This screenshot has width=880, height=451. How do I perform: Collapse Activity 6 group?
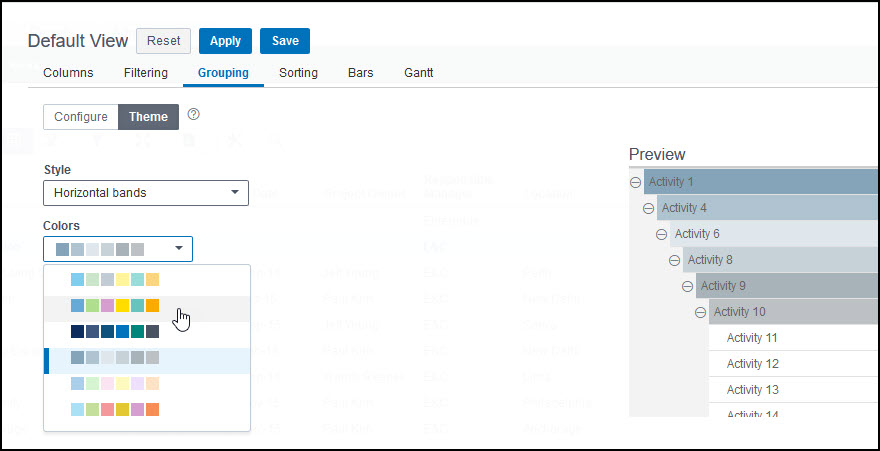coord(661,234)
